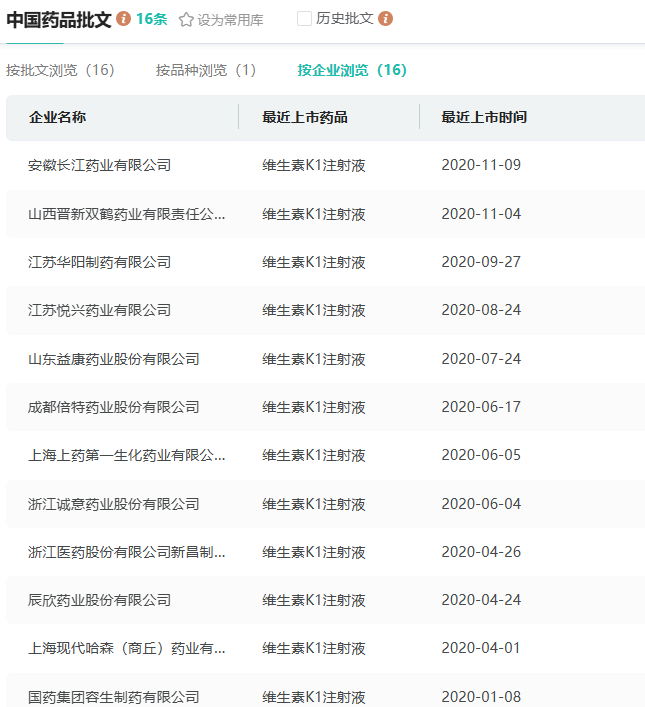
Task: Select 国药集团容生制药有限公司
Action: pyautogui.click(x=114, y=697)
